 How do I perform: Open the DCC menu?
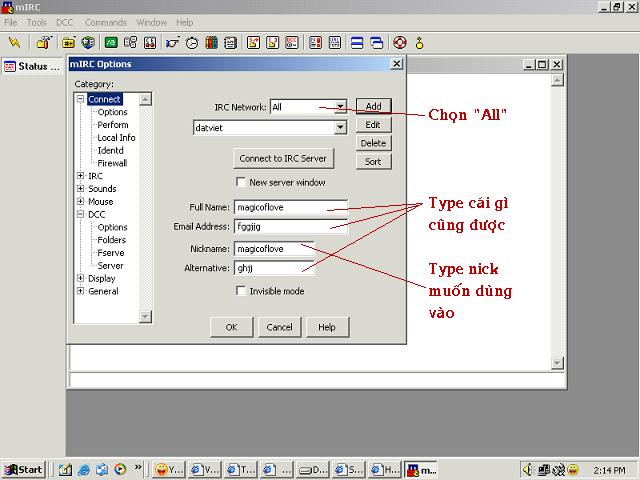[x=64, y=22]
